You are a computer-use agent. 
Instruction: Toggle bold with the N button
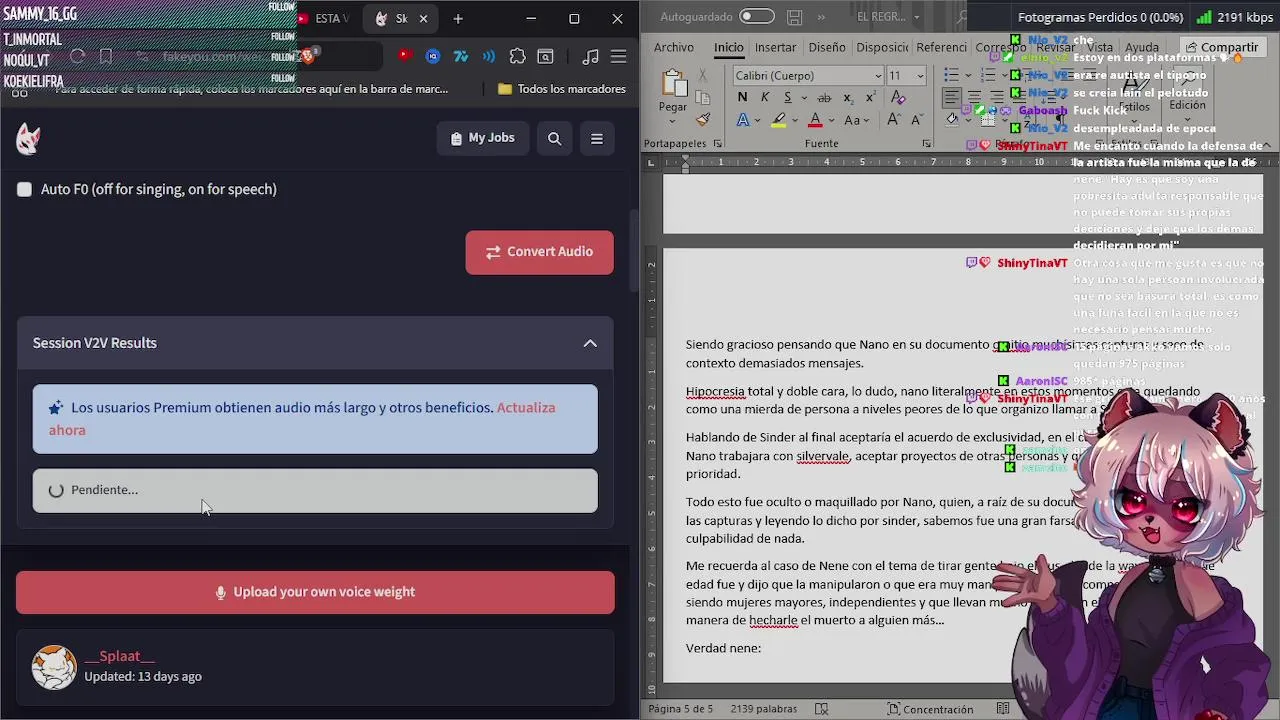pyautogui.click(x=742, y=97)
